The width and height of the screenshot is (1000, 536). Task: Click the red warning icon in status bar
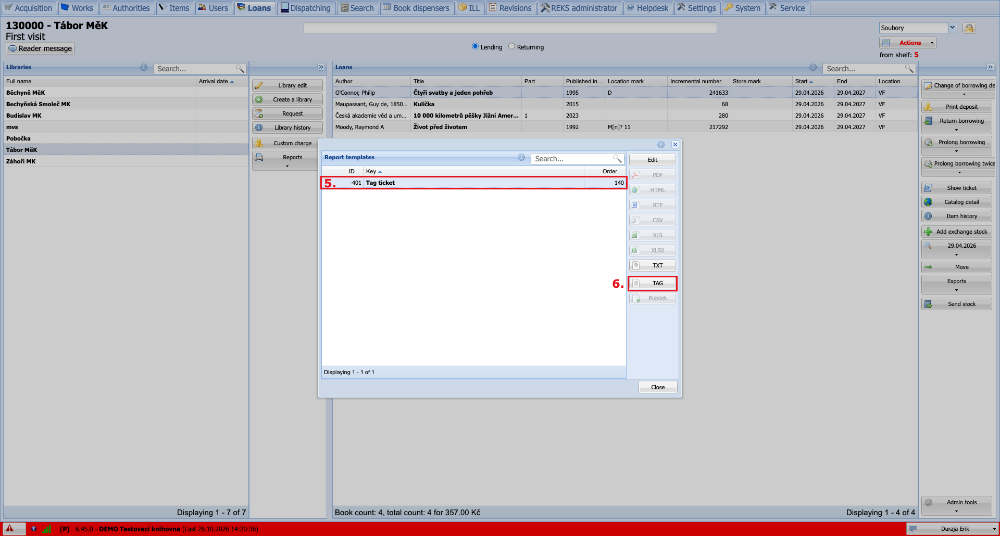tap(10, 528)
